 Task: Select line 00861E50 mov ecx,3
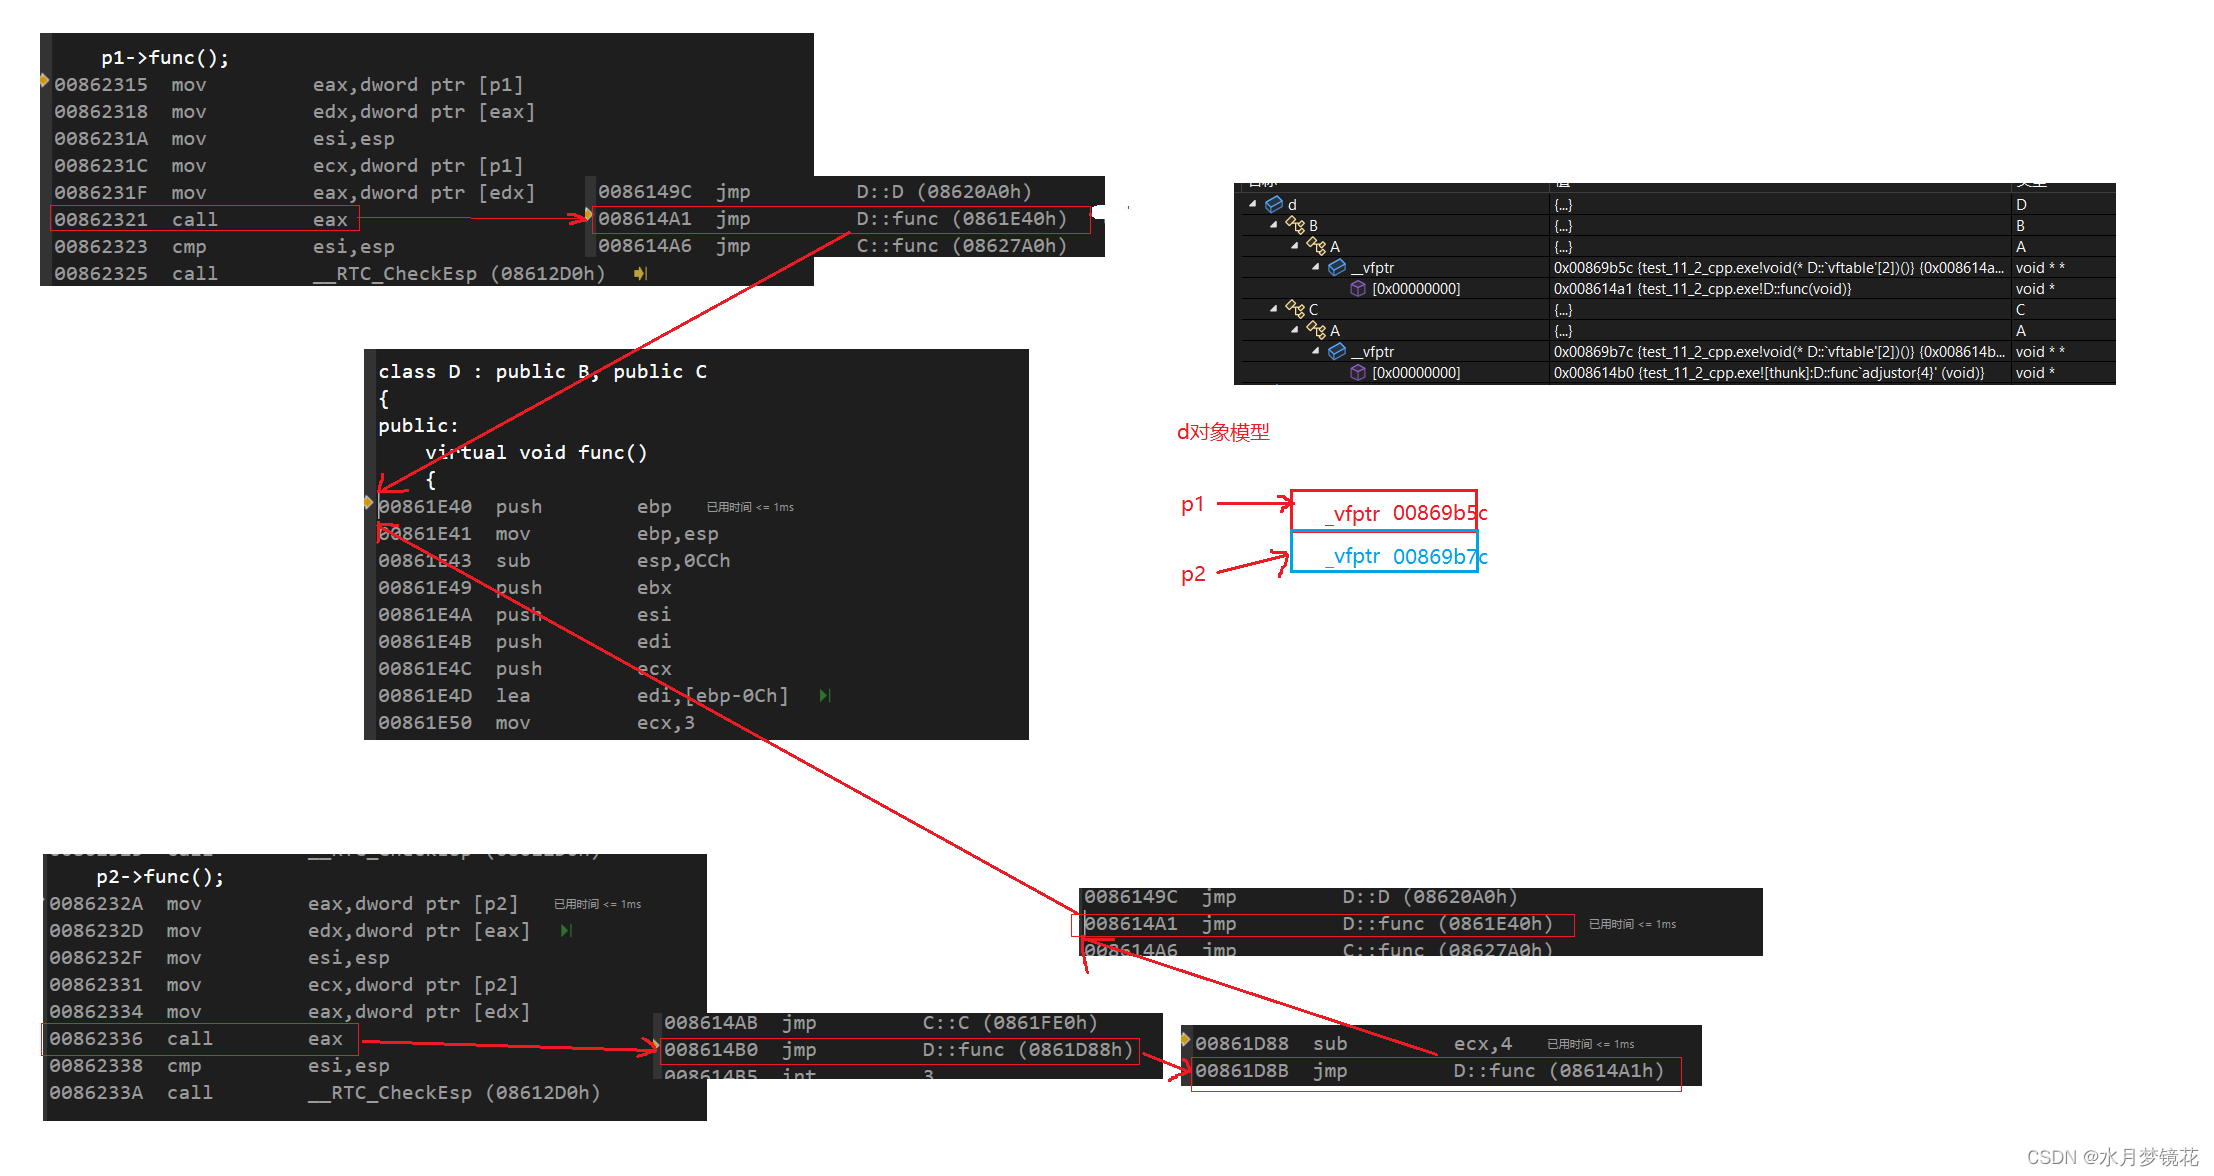coord(537,723)
